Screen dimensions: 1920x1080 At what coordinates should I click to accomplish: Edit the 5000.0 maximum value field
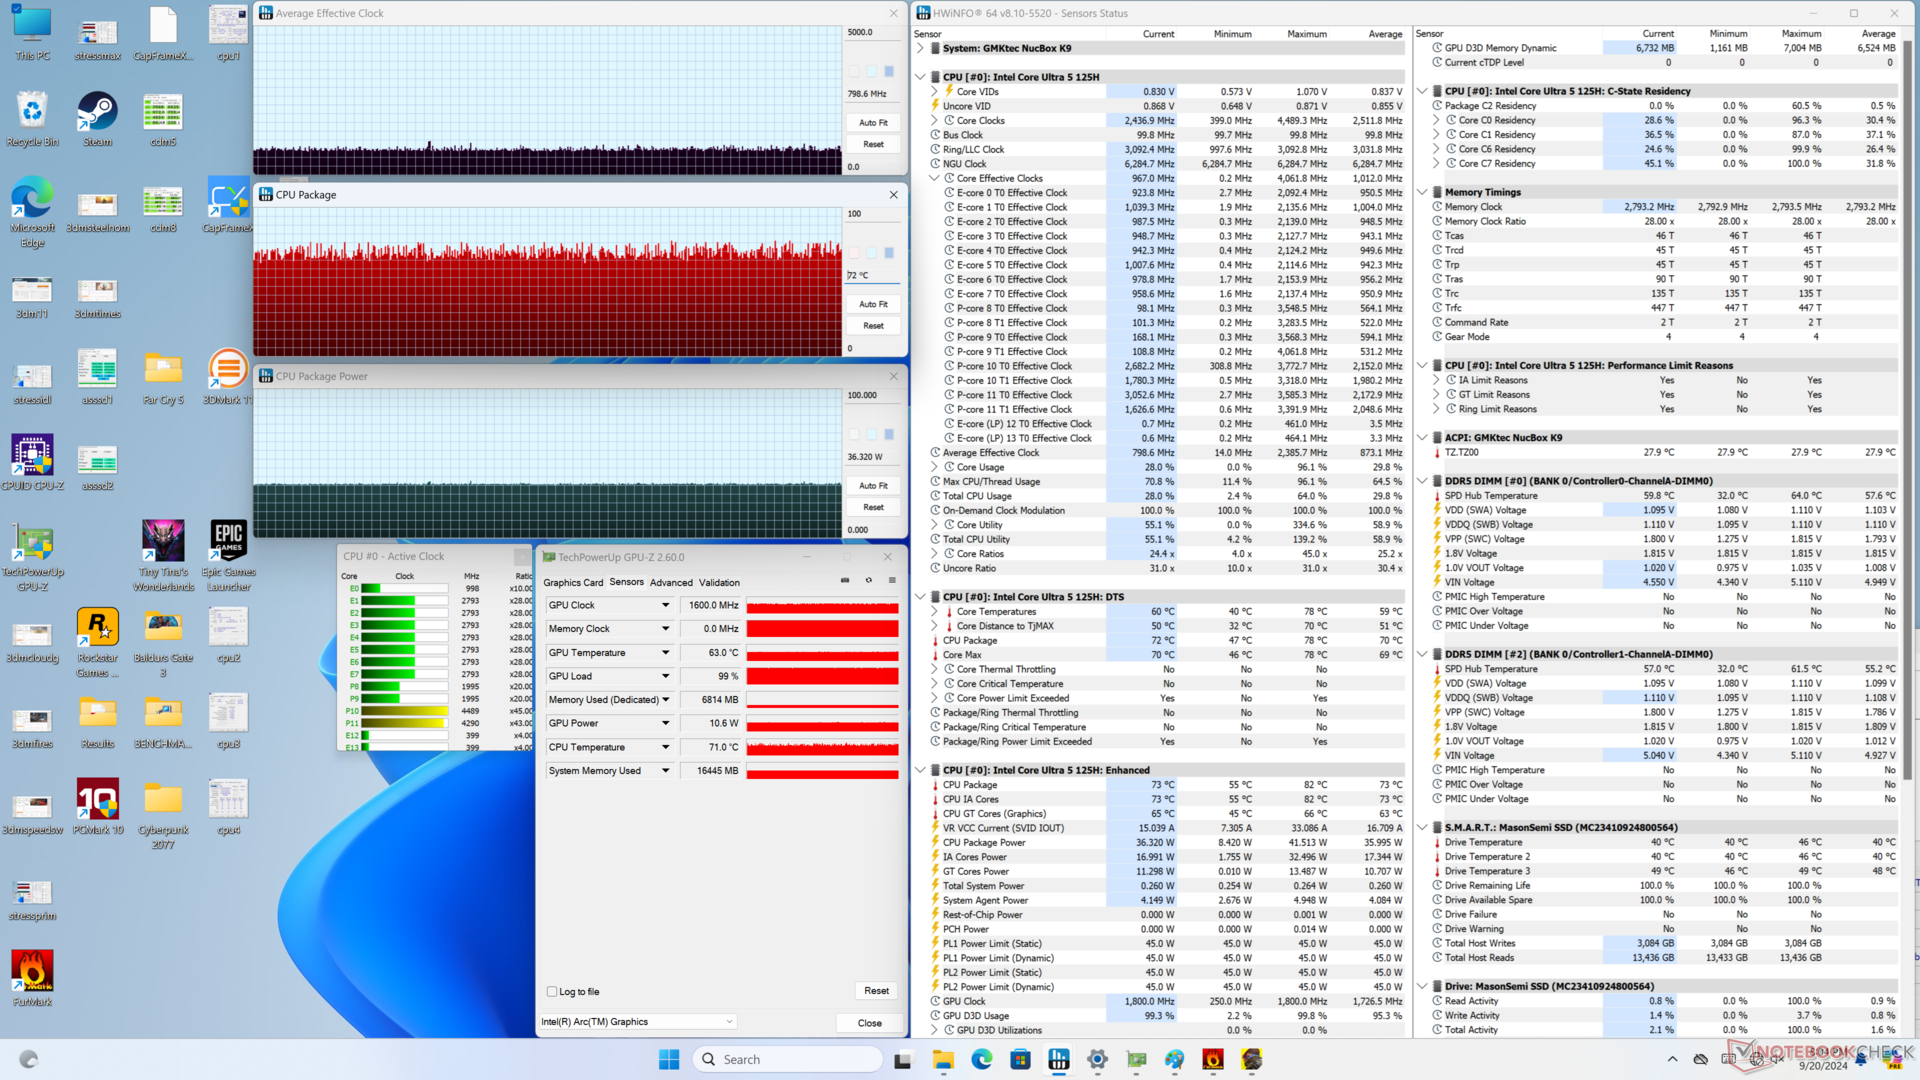pos(873,32)
